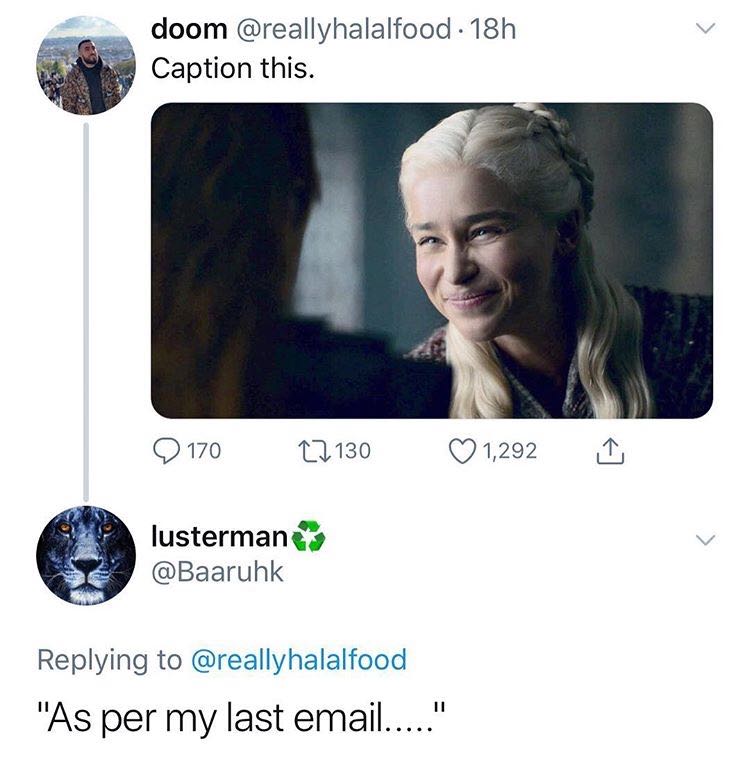Open the @reallyhalalfood handle in tweet header
The width and height of the screenshot is (750, 783).
344,29
